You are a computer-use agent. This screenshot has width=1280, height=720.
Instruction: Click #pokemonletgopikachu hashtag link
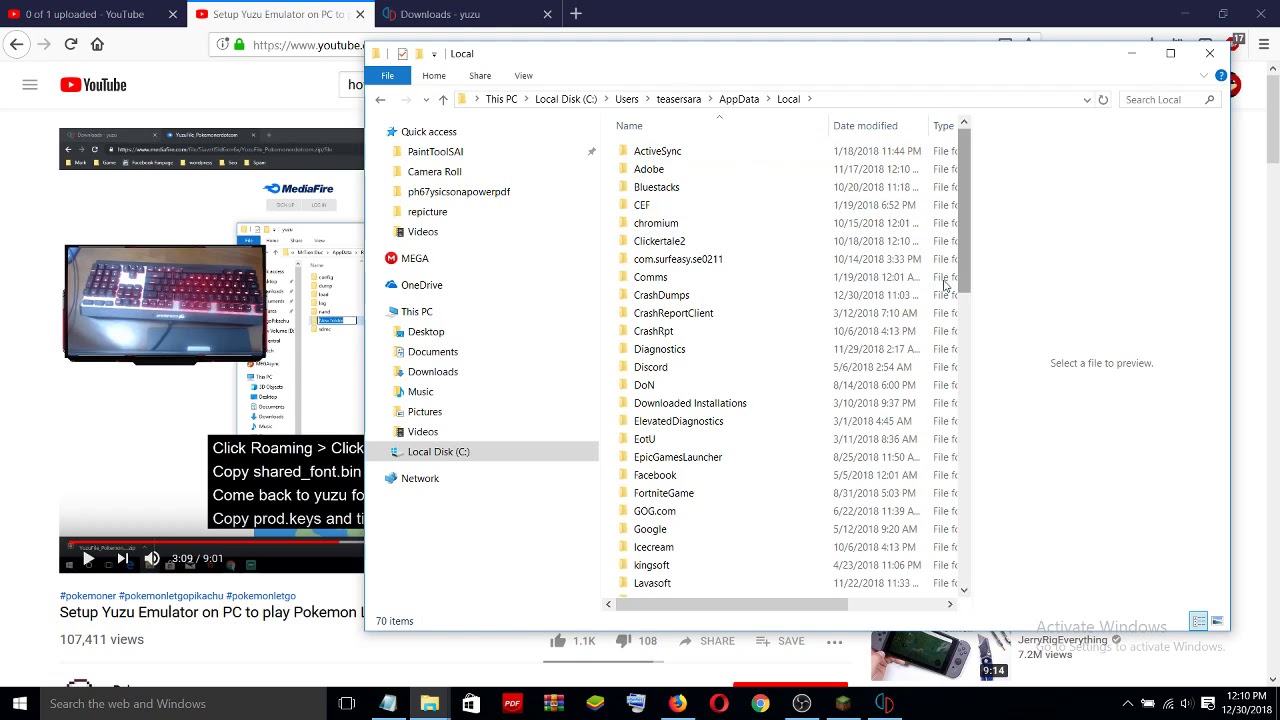172,596
